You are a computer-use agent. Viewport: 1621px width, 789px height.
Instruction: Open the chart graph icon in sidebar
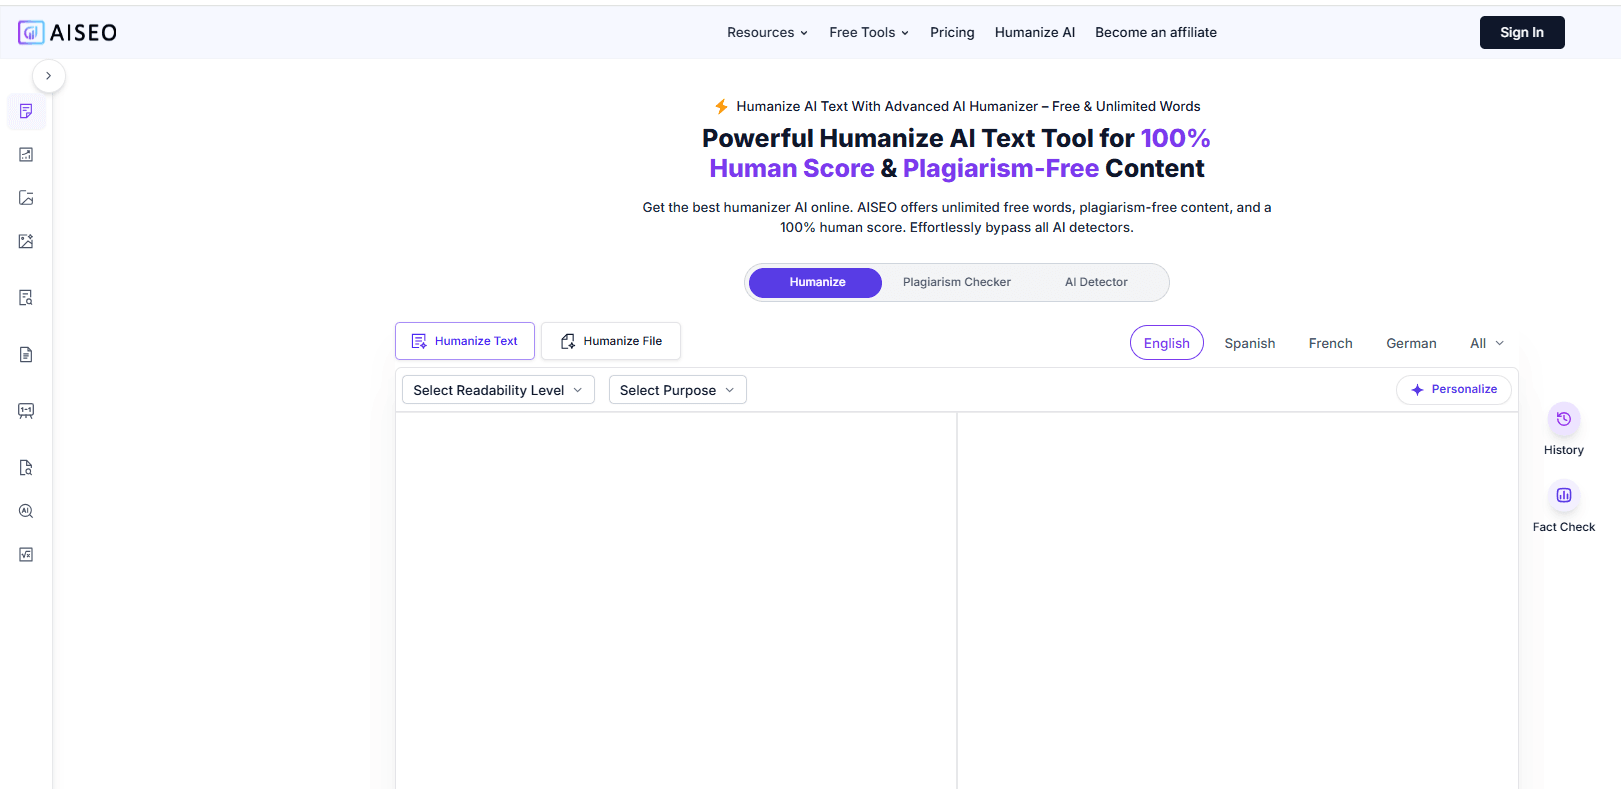point(26,155)
